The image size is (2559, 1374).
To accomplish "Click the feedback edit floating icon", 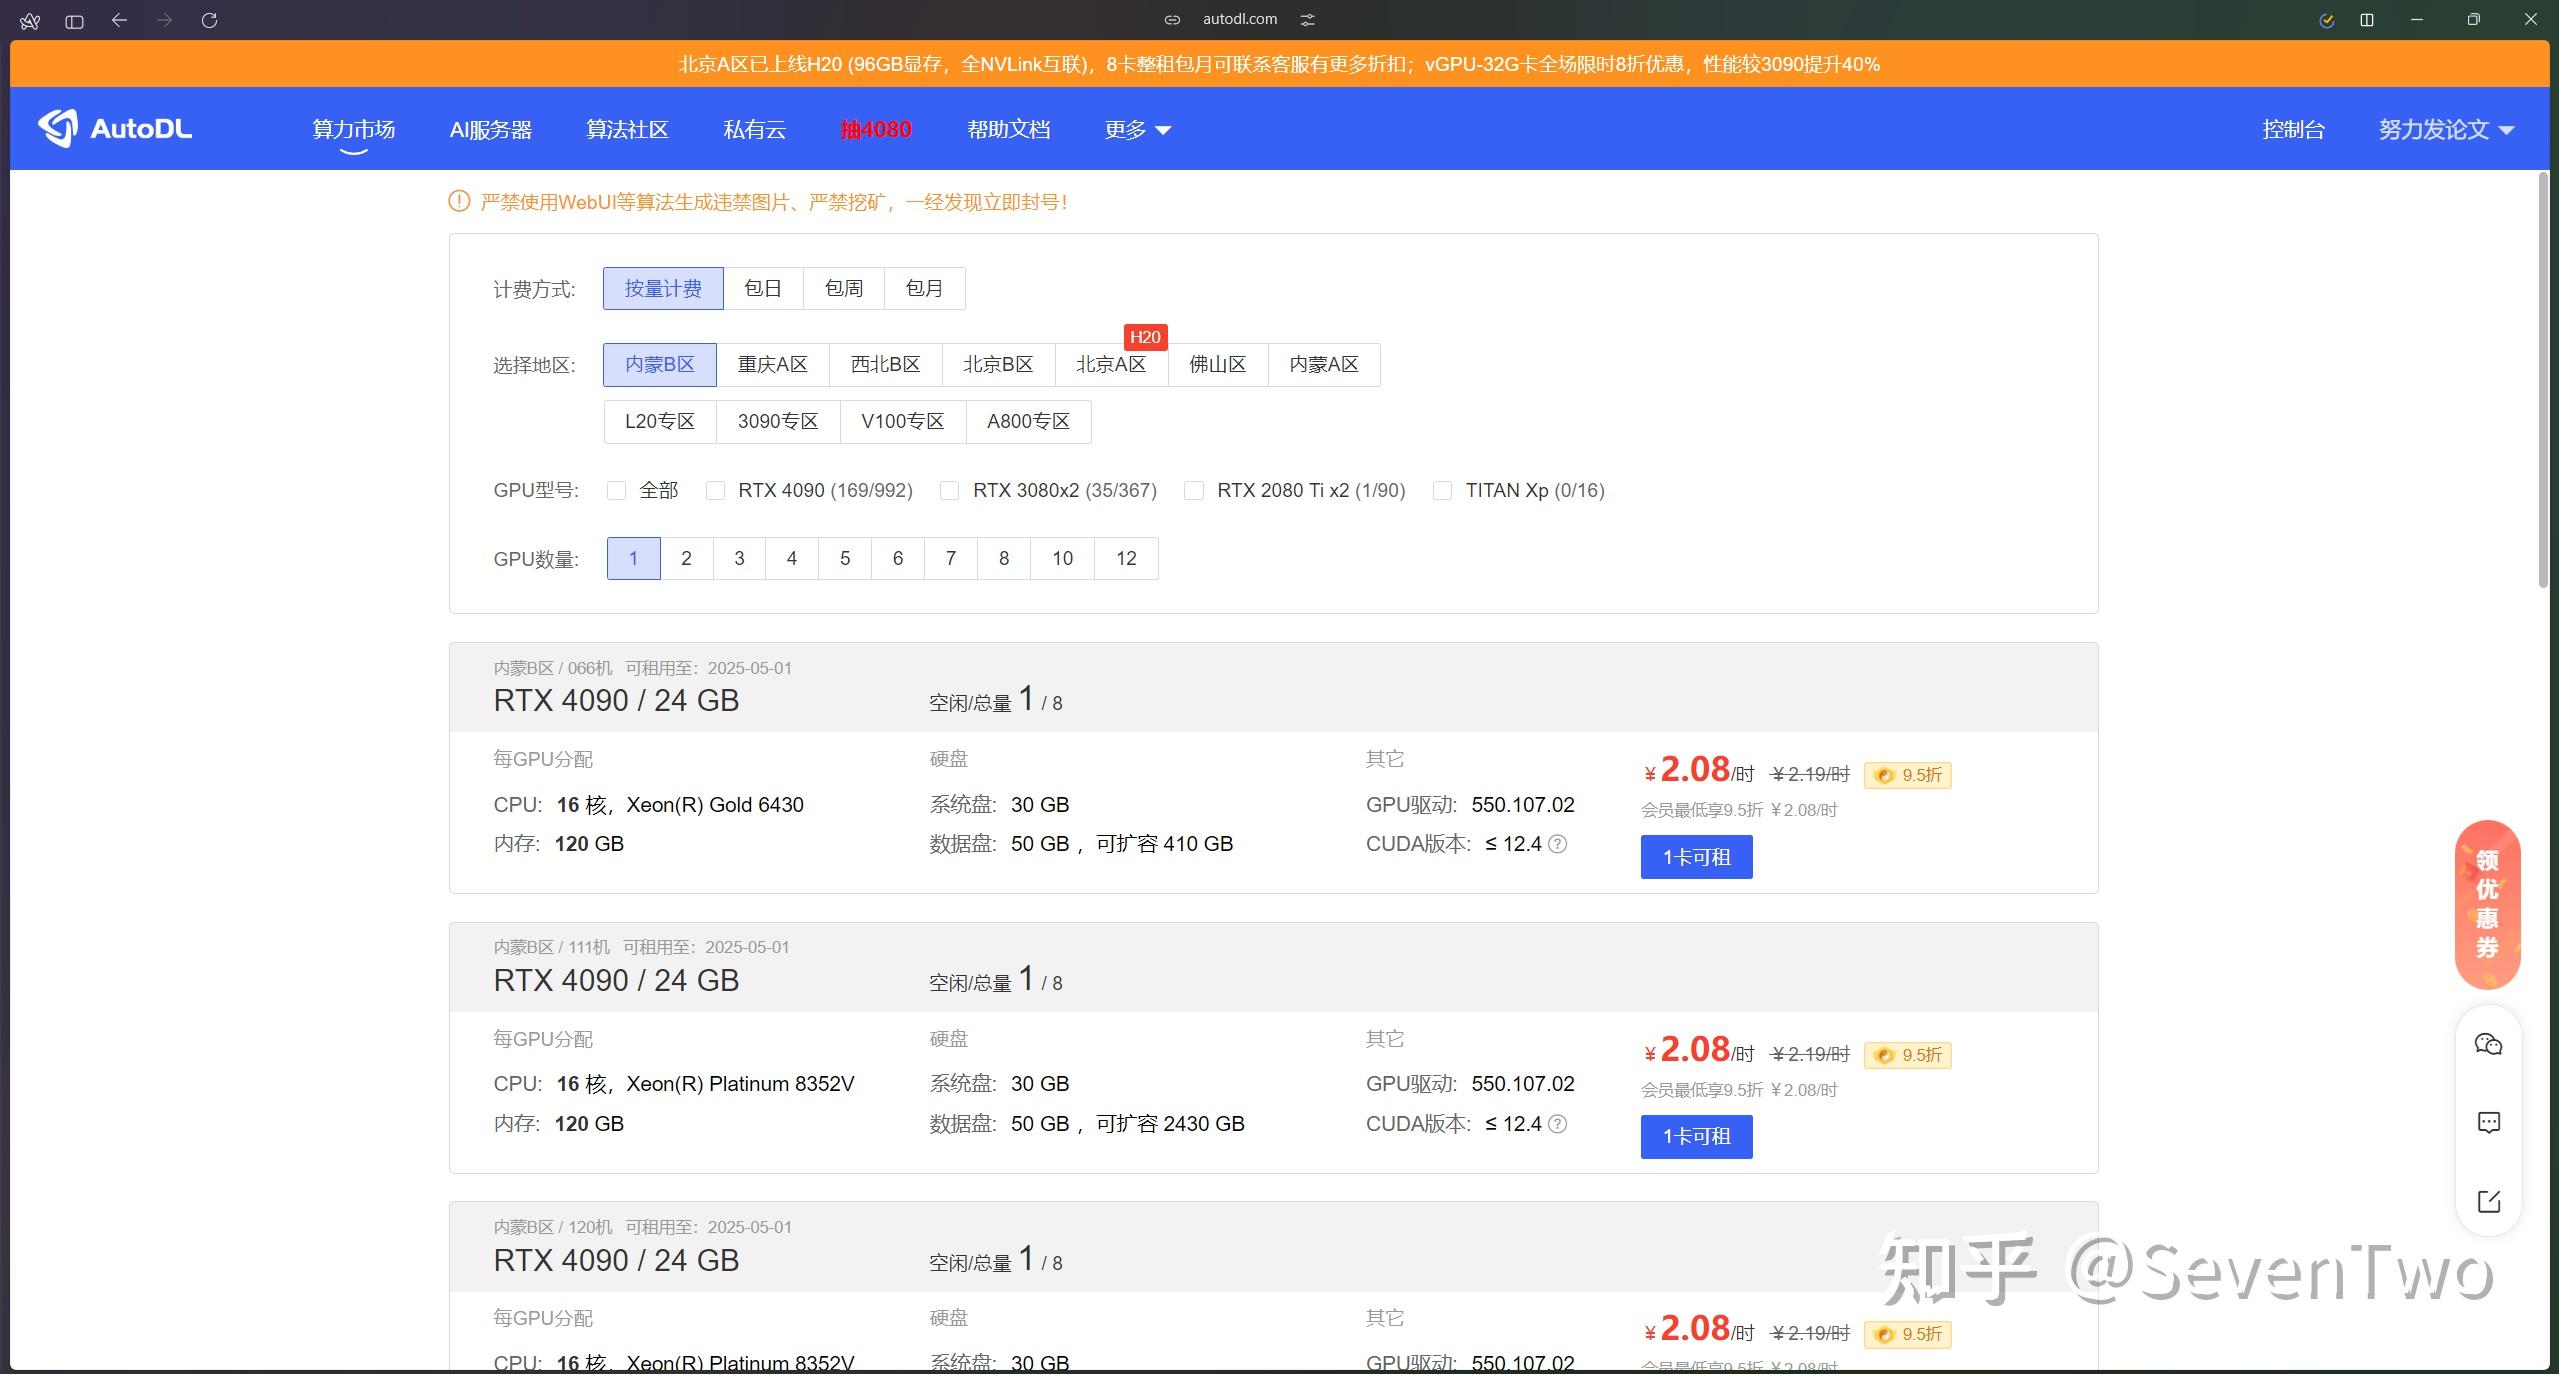I will [x=2488, y=1201].
